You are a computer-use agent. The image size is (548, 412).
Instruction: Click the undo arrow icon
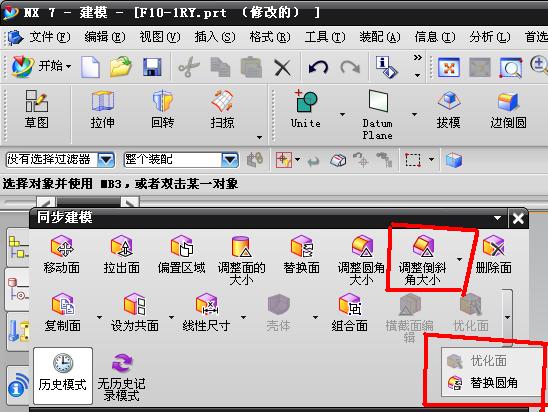[x=318, y=67]
